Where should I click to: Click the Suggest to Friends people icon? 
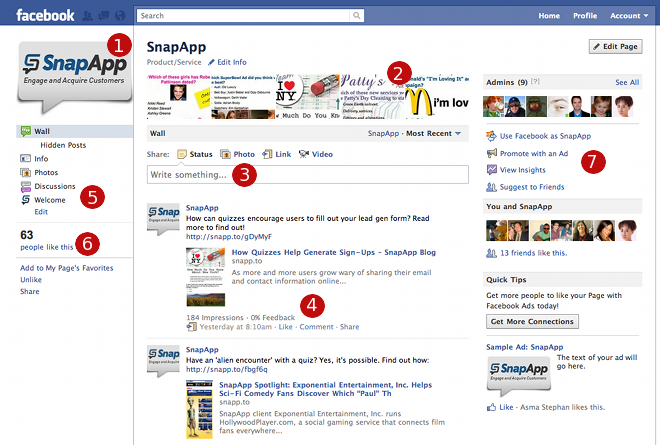[x=491, y=187]
